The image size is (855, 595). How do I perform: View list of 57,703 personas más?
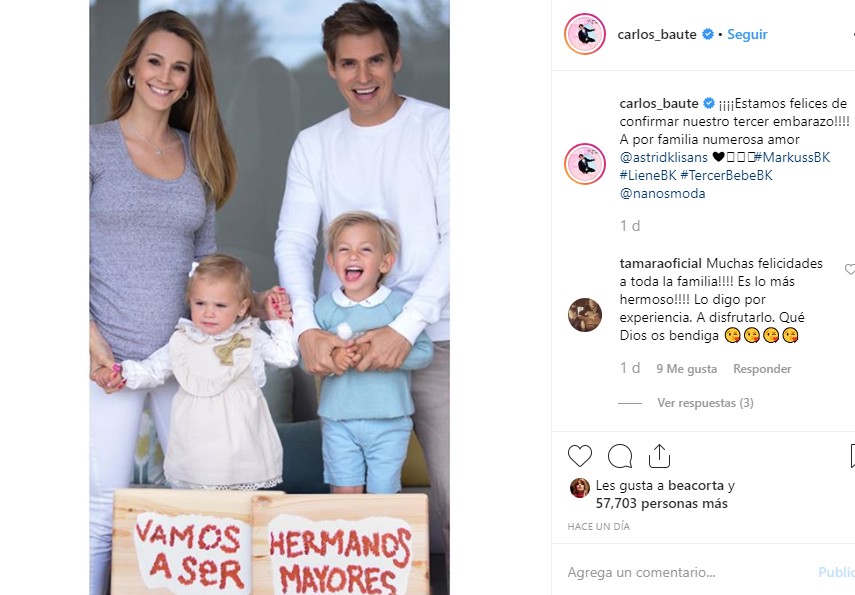(x=661, y=503)
